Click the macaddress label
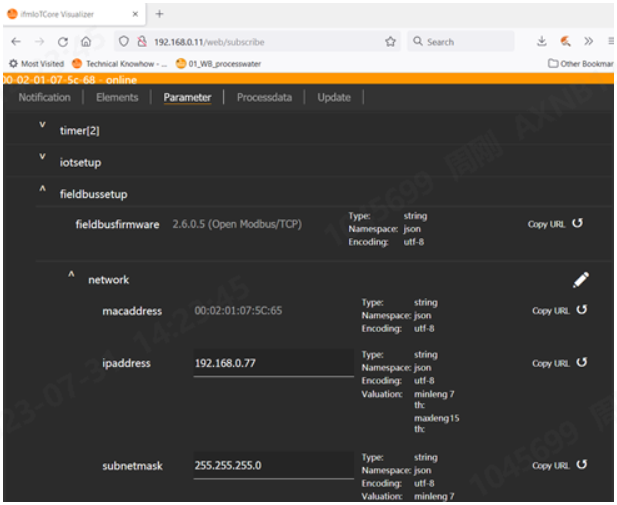The width and height of the screenshot is (617, 505). tap(132, 311)
